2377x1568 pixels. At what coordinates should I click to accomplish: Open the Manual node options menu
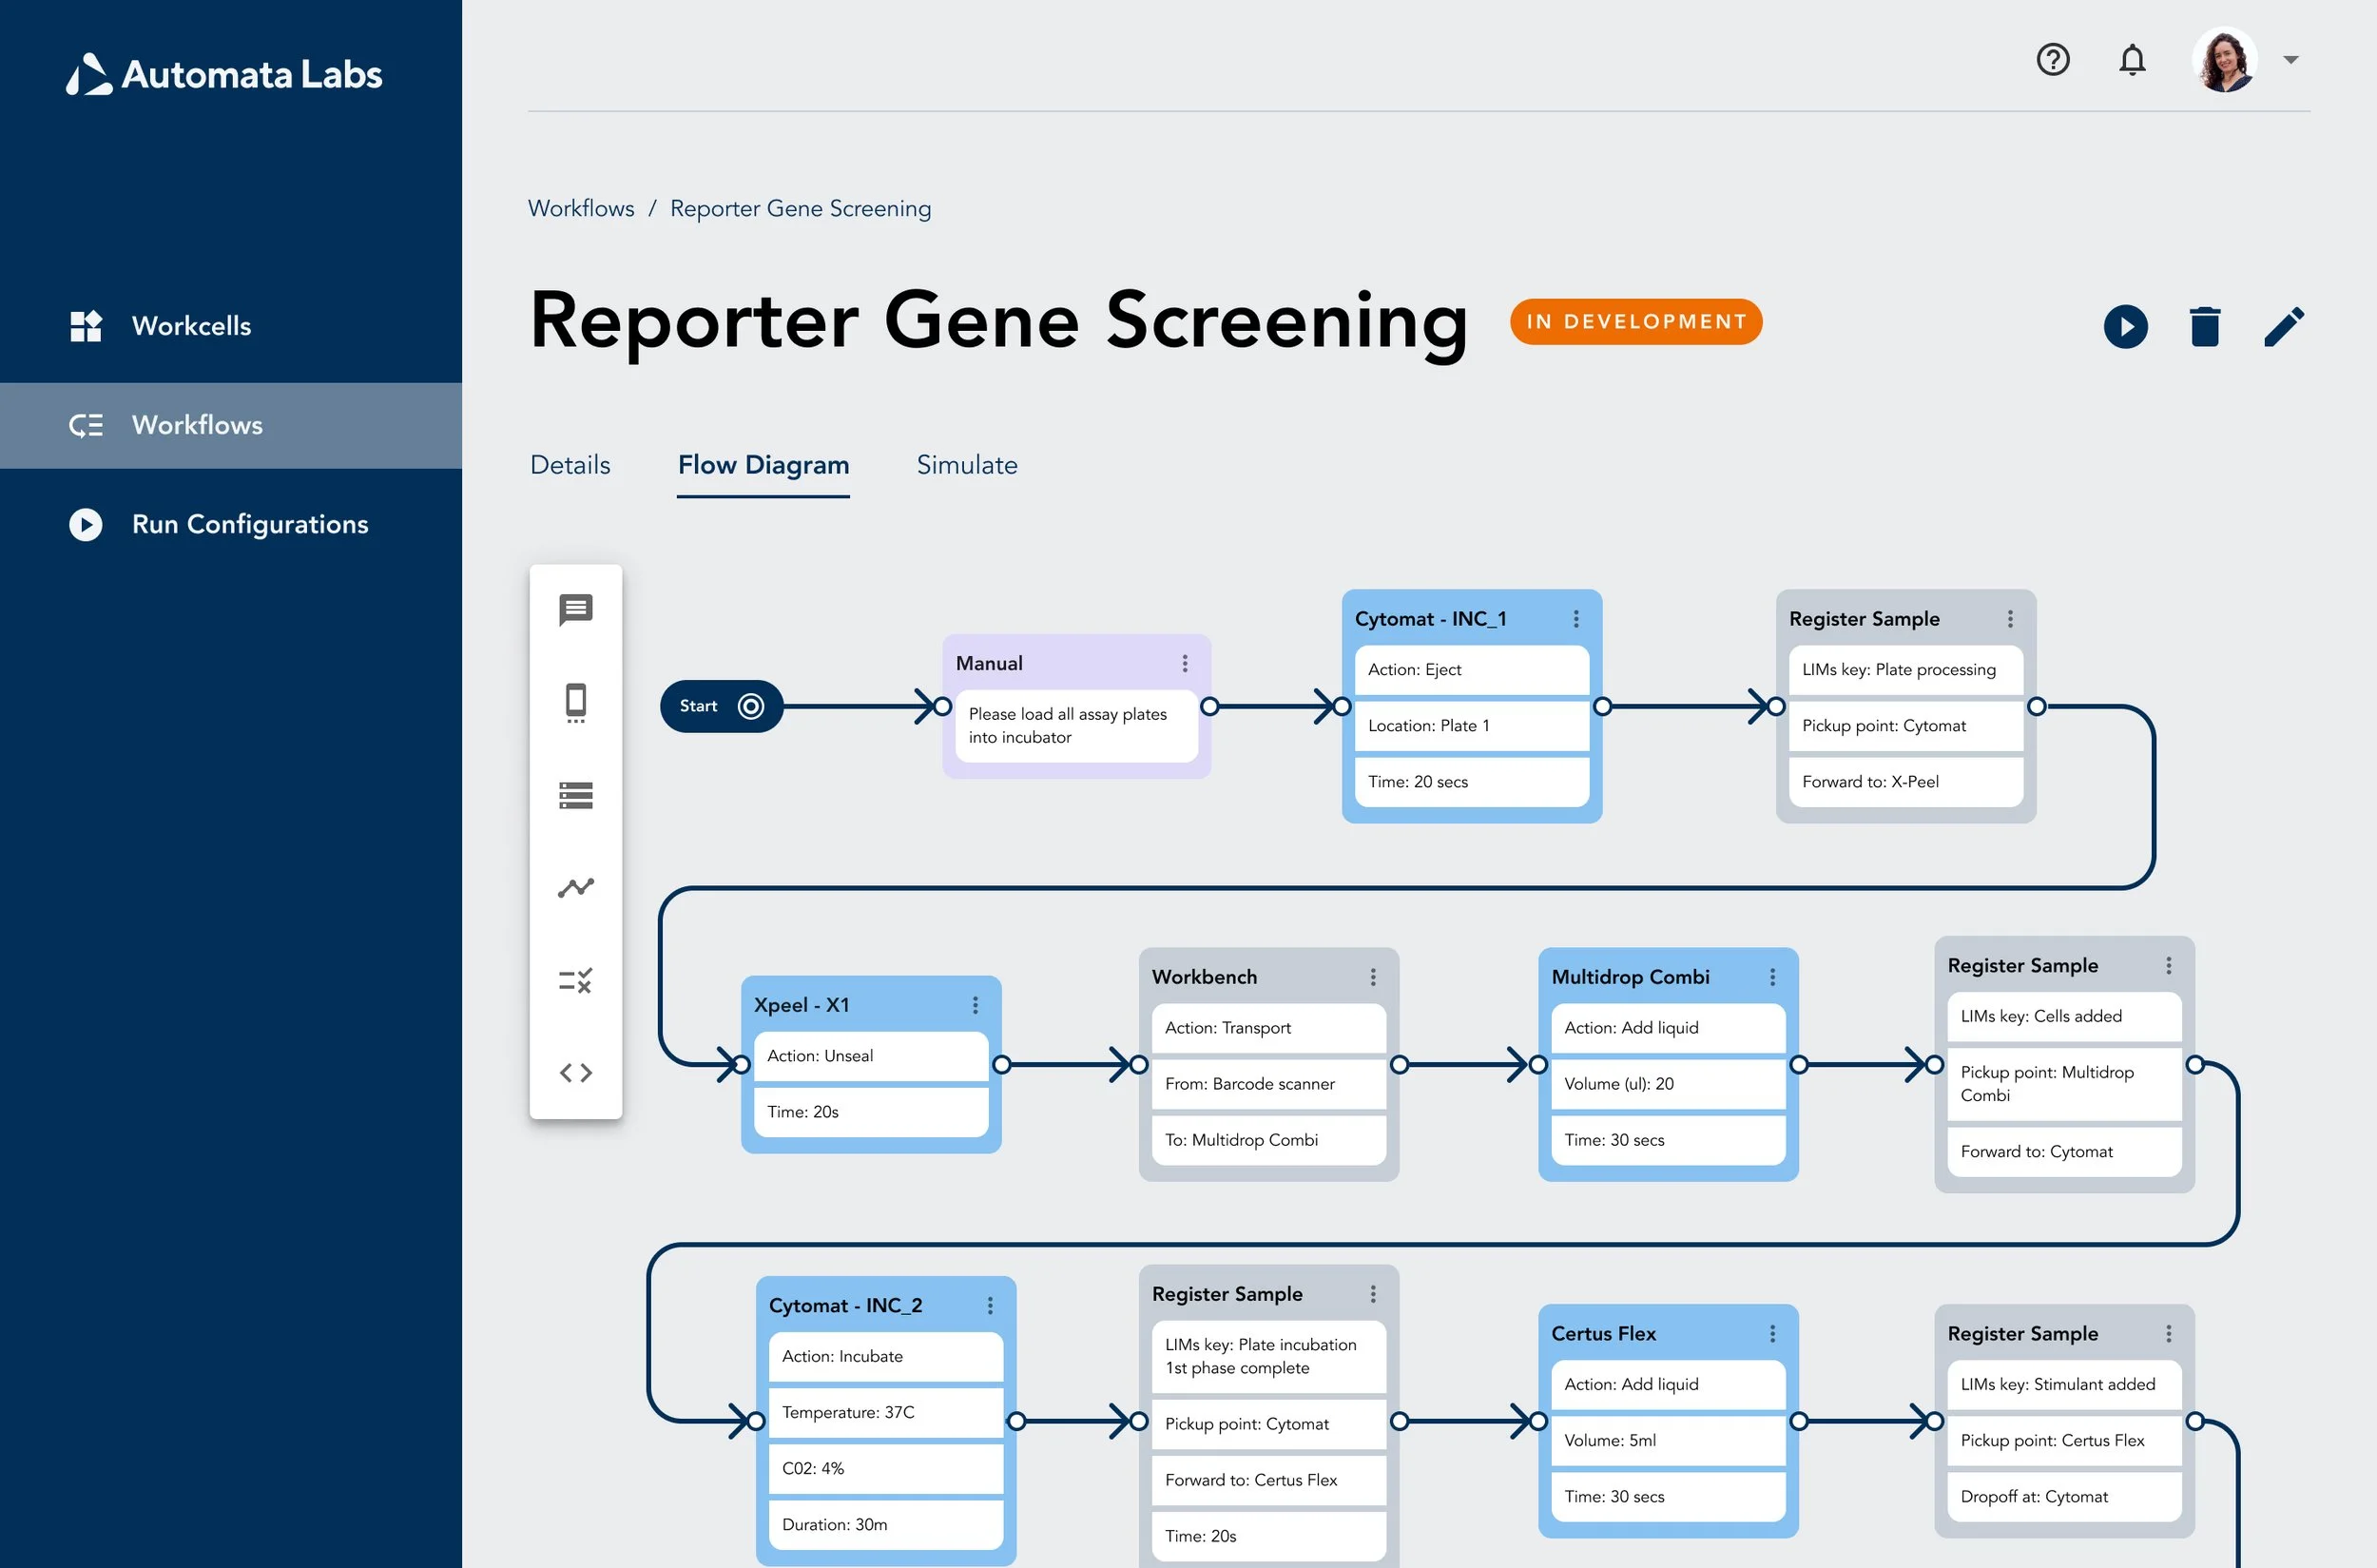click(1184, 663)
